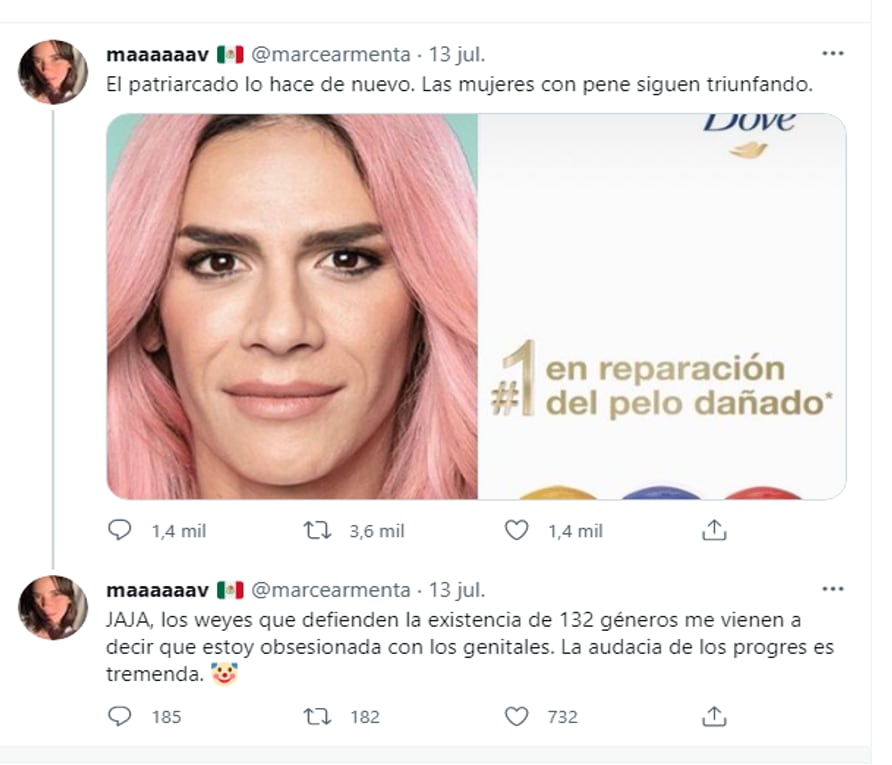Viewport: 892px width, 765px height.
Task: Open the three-dot menu on the first tweet
Action: 833,53
